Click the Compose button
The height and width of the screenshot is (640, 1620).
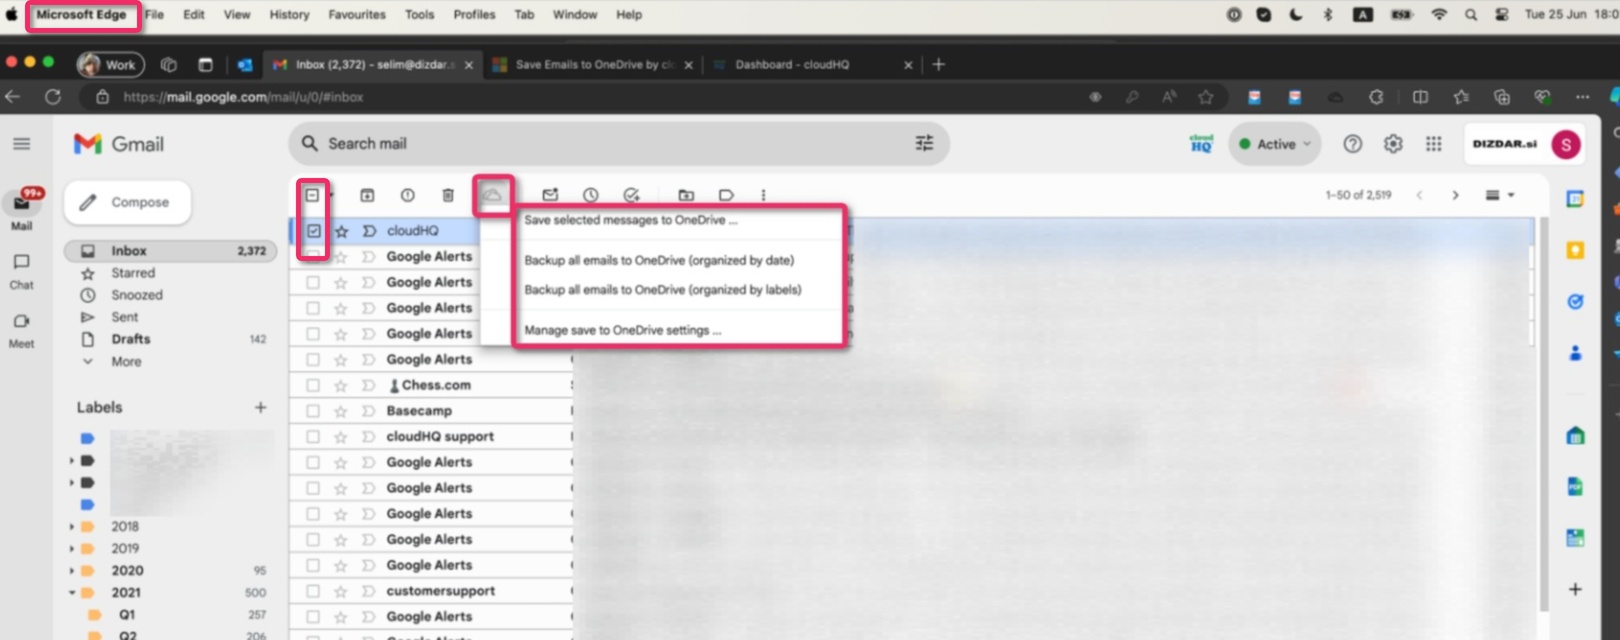[x=128, y=202]
